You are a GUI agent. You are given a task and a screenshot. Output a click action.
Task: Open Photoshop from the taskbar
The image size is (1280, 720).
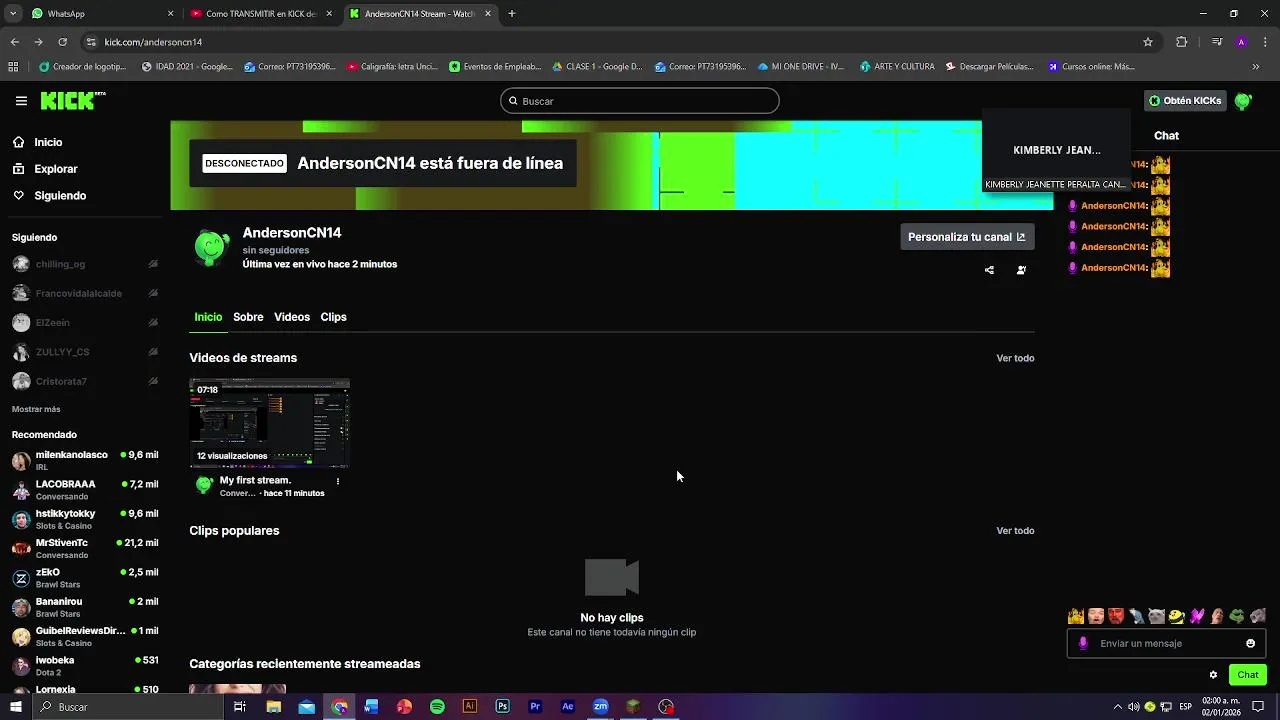coord(502,707)
